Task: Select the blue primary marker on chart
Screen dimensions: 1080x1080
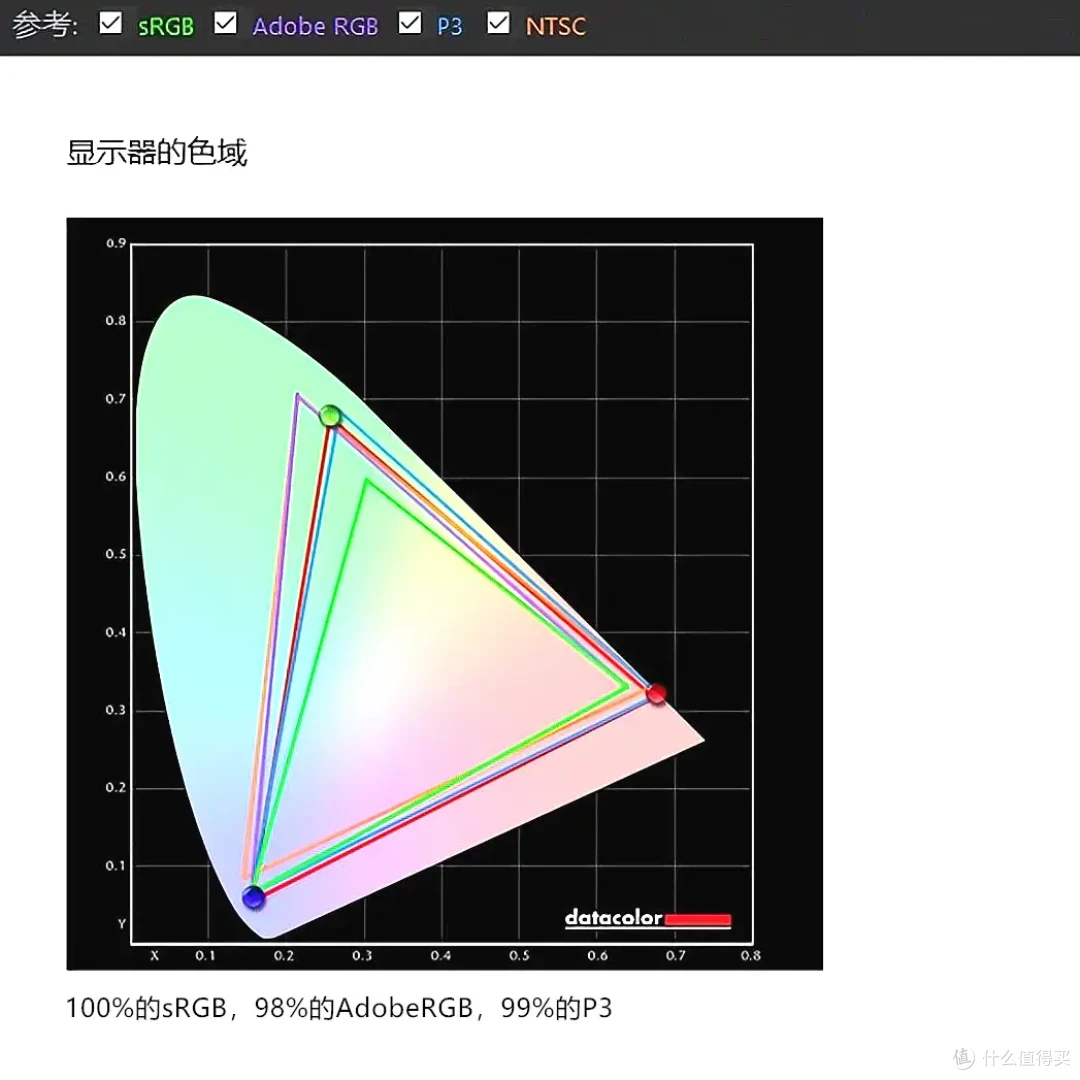Action: point(253,898)
